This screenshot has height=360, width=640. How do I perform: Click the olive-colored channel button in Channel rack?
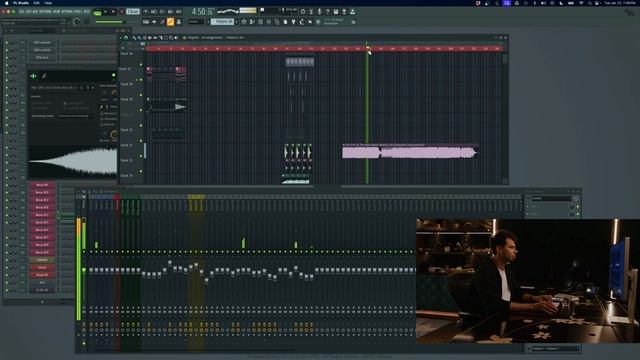tap(42, 260)
